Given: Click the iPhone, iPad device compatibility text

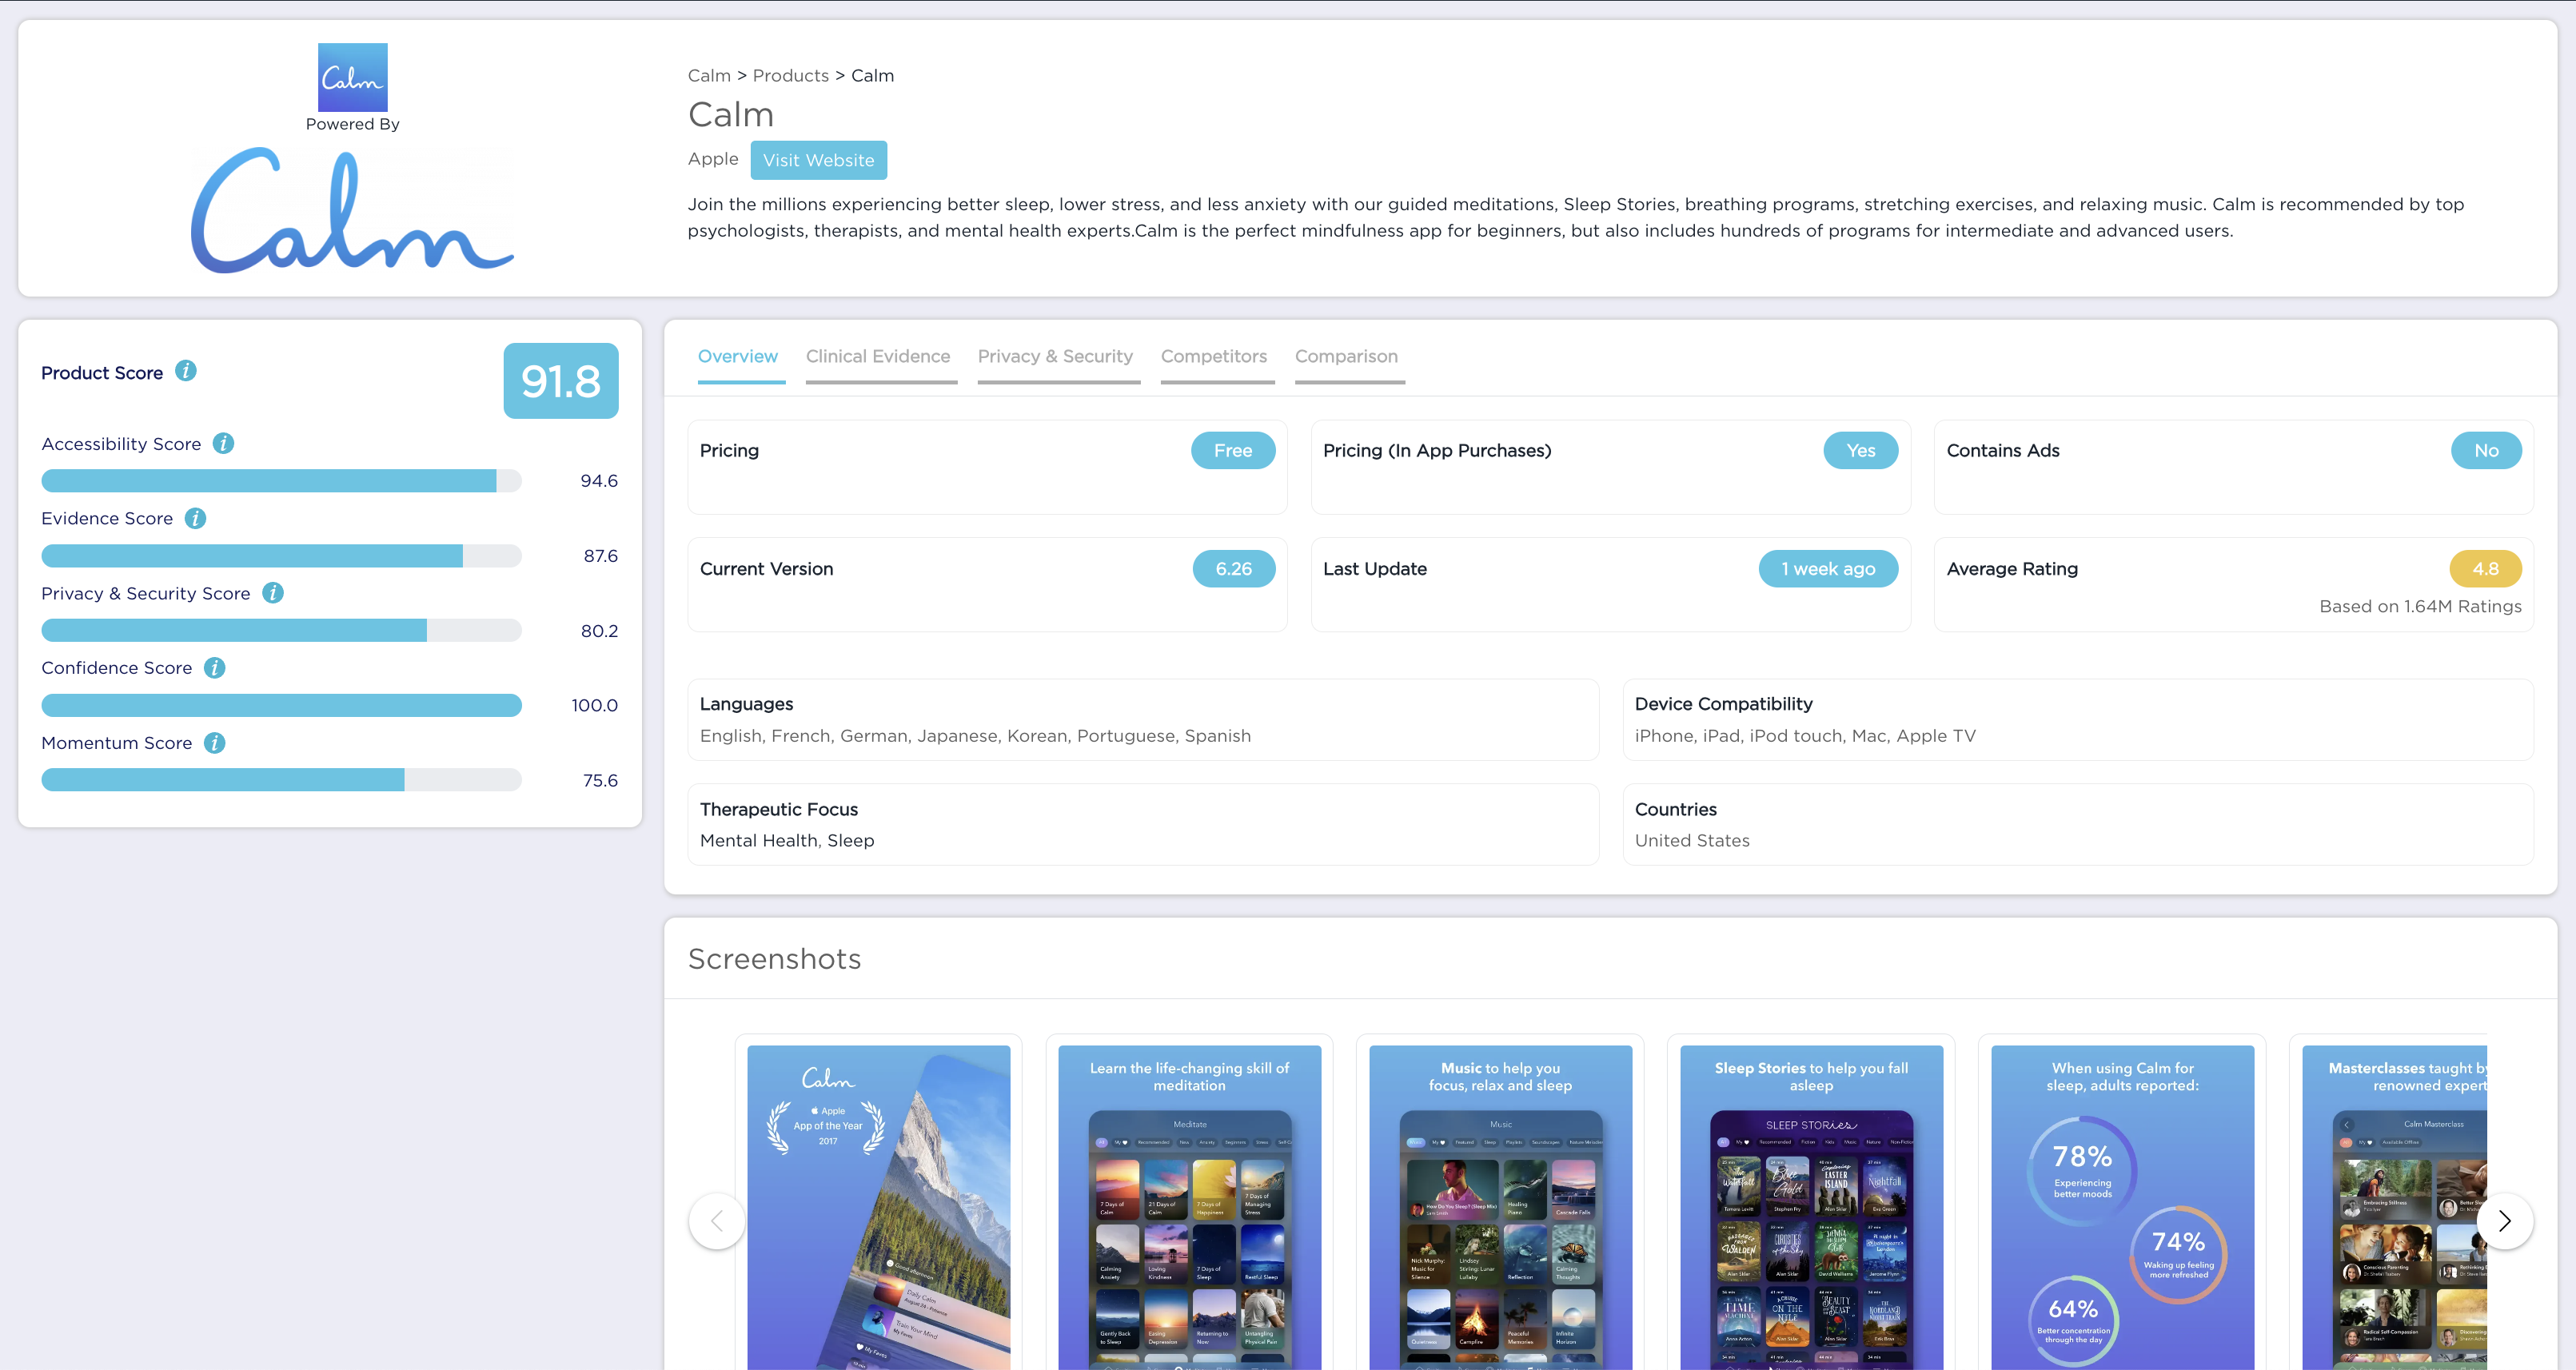Looking at the screenshot, I should [1805, 736].
